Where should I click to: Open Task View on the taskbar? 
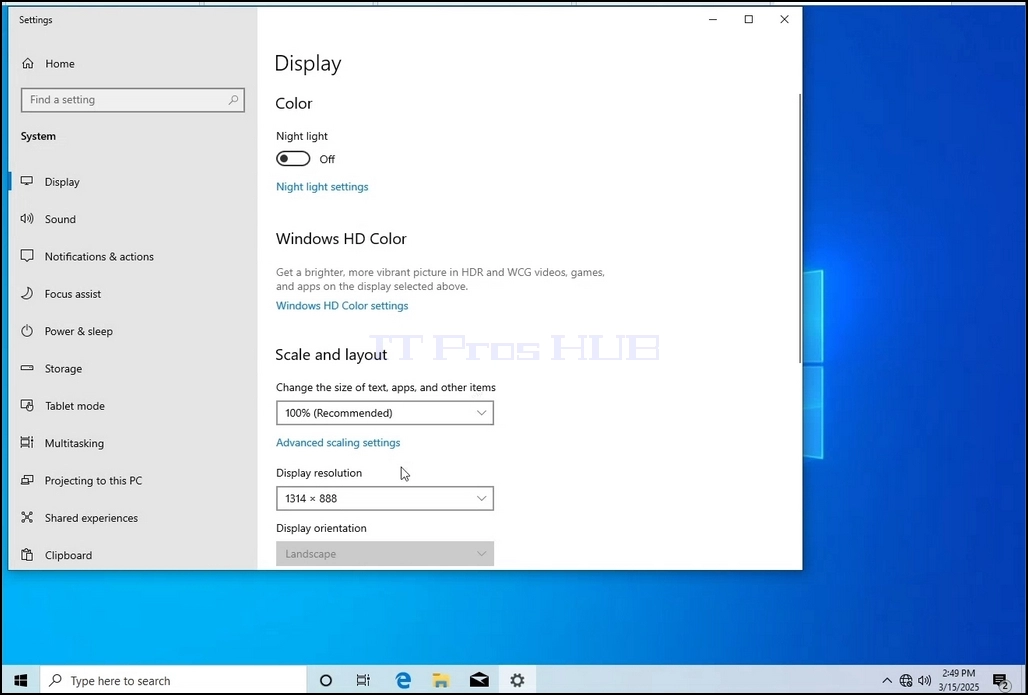click(x=363, y=681)
